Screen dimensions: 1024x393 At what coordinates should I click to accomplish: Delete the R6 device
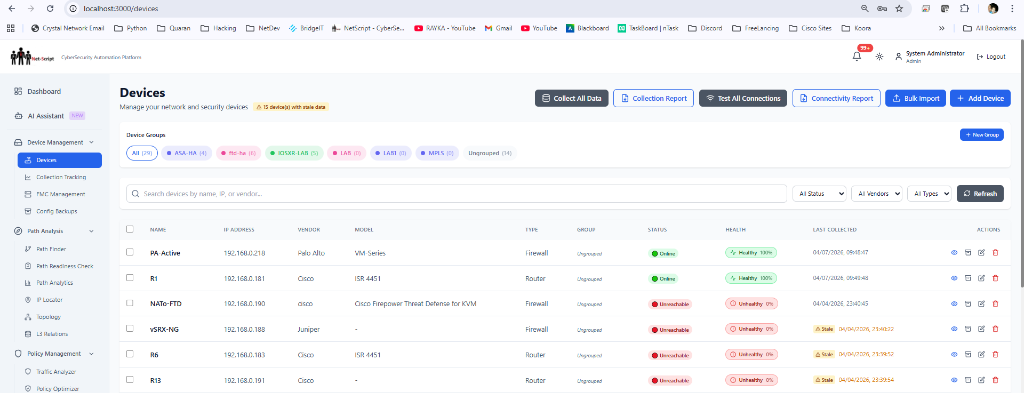click(x=995, y=354)
